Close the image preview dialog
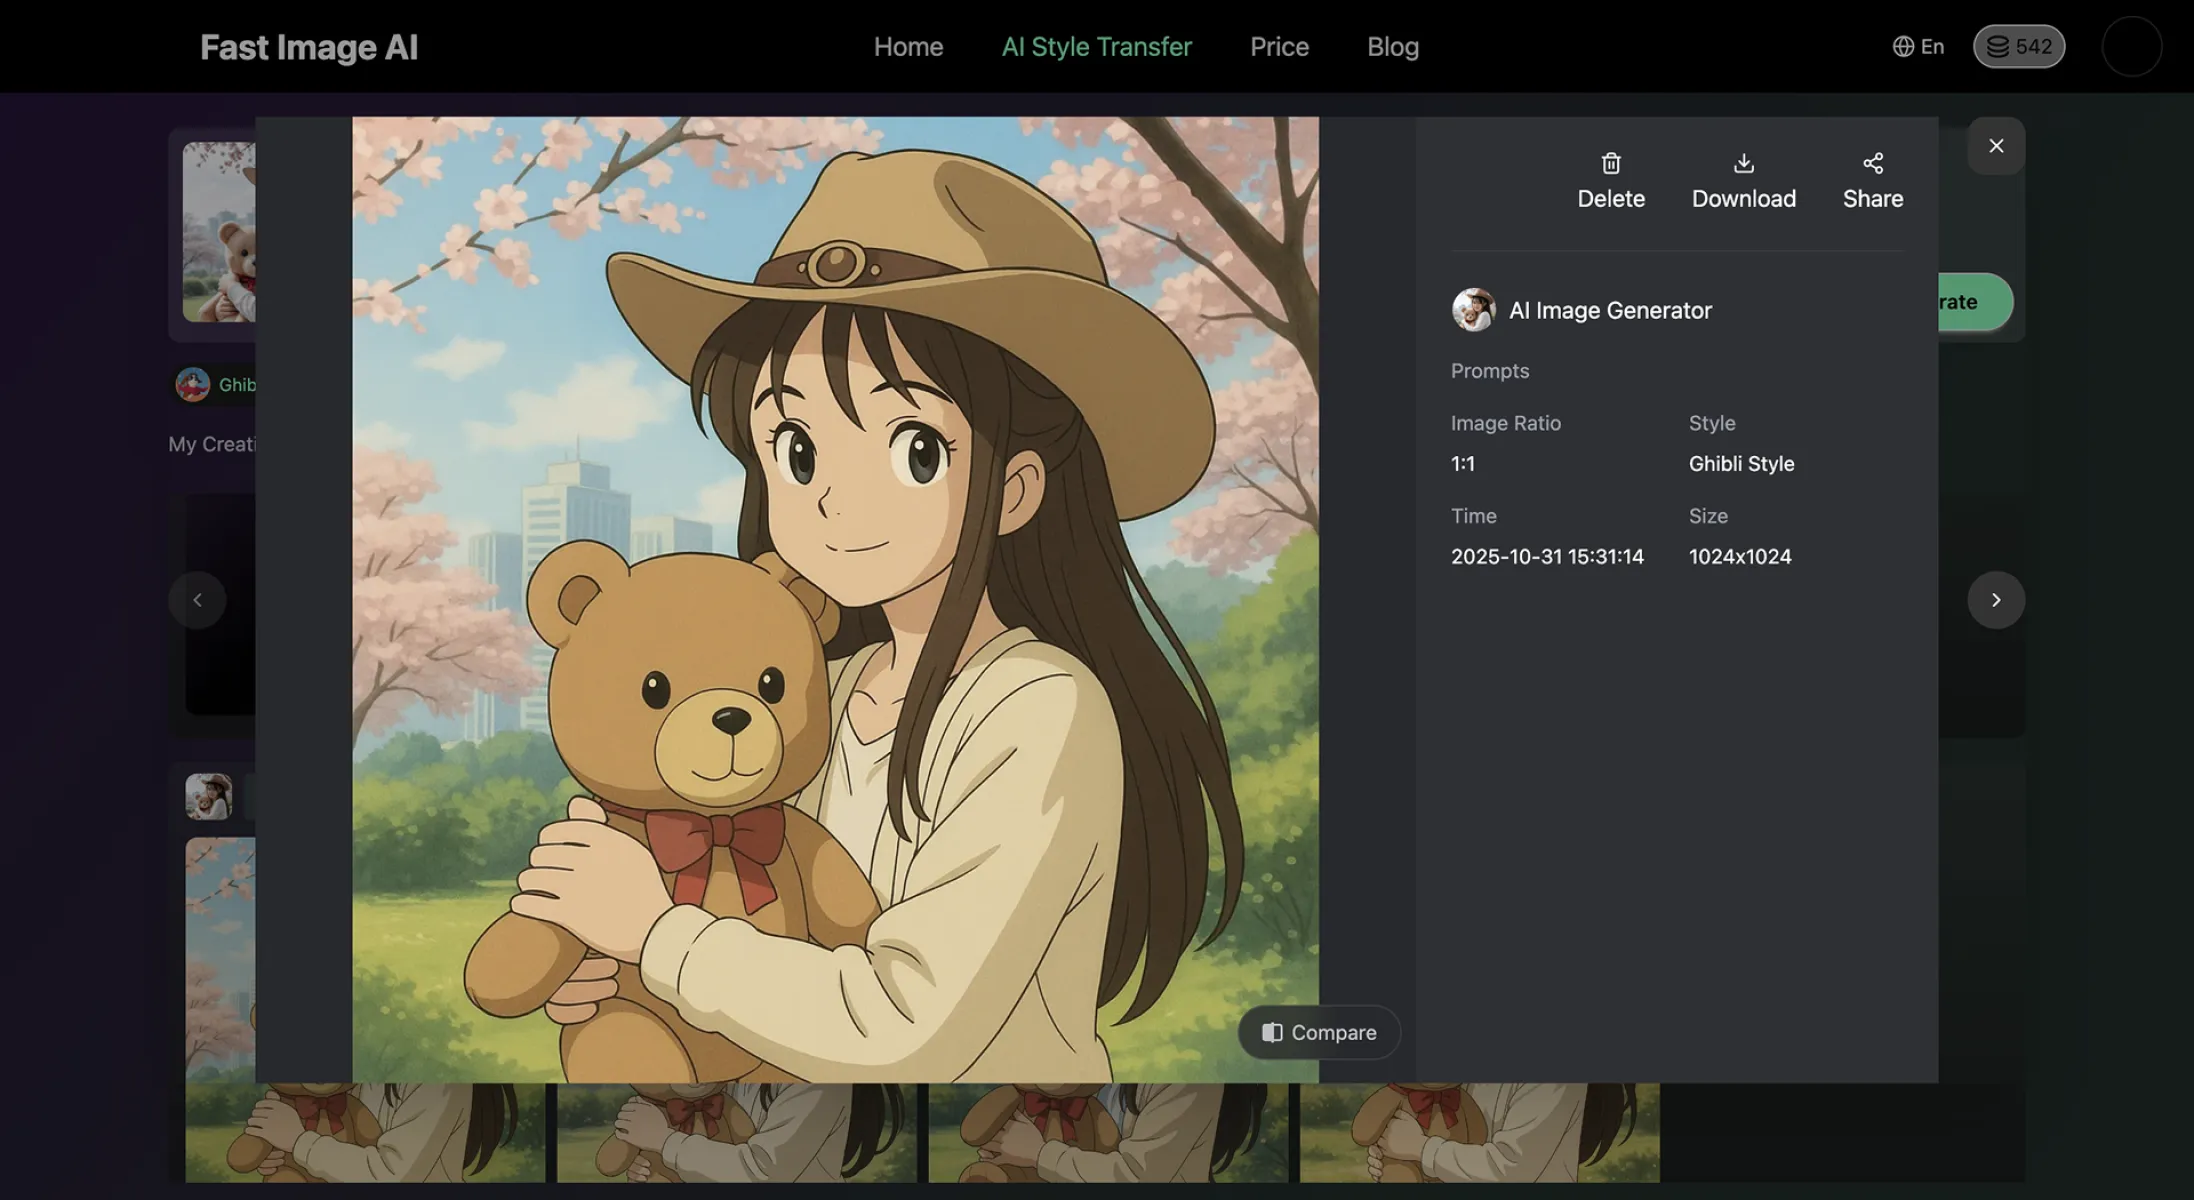Viewport: 2194px width, 1200px height. 1995,146
